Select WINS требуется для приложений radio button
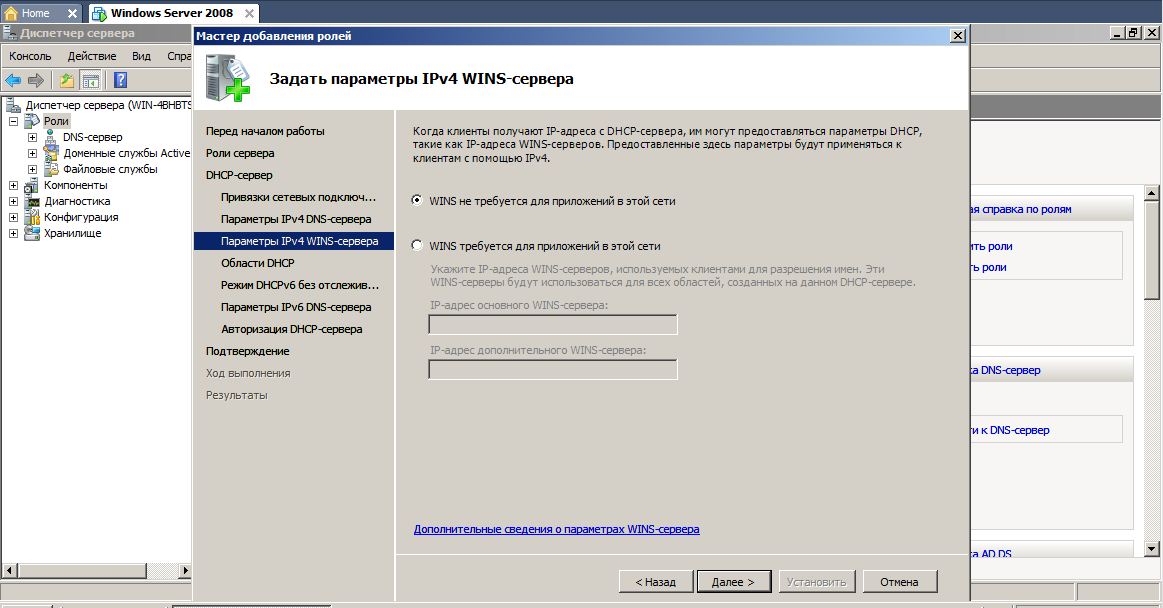 (417, 245)
